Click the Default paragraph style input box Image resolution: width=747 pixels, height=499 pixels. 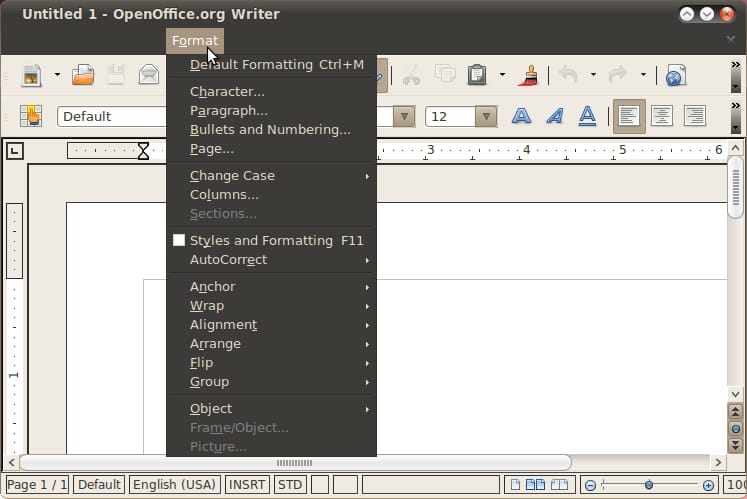[x=110, y=117]
